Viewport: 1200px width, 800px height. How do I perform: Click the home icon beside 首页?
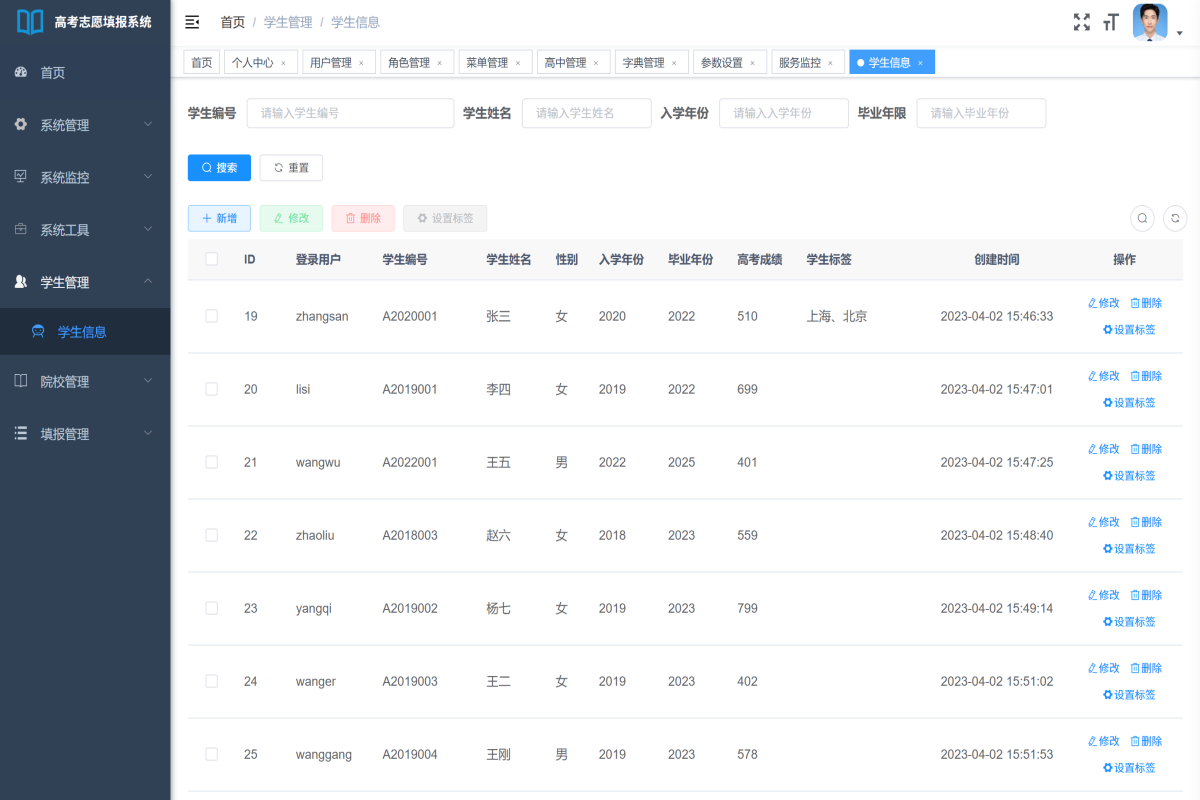click(22, 72)
